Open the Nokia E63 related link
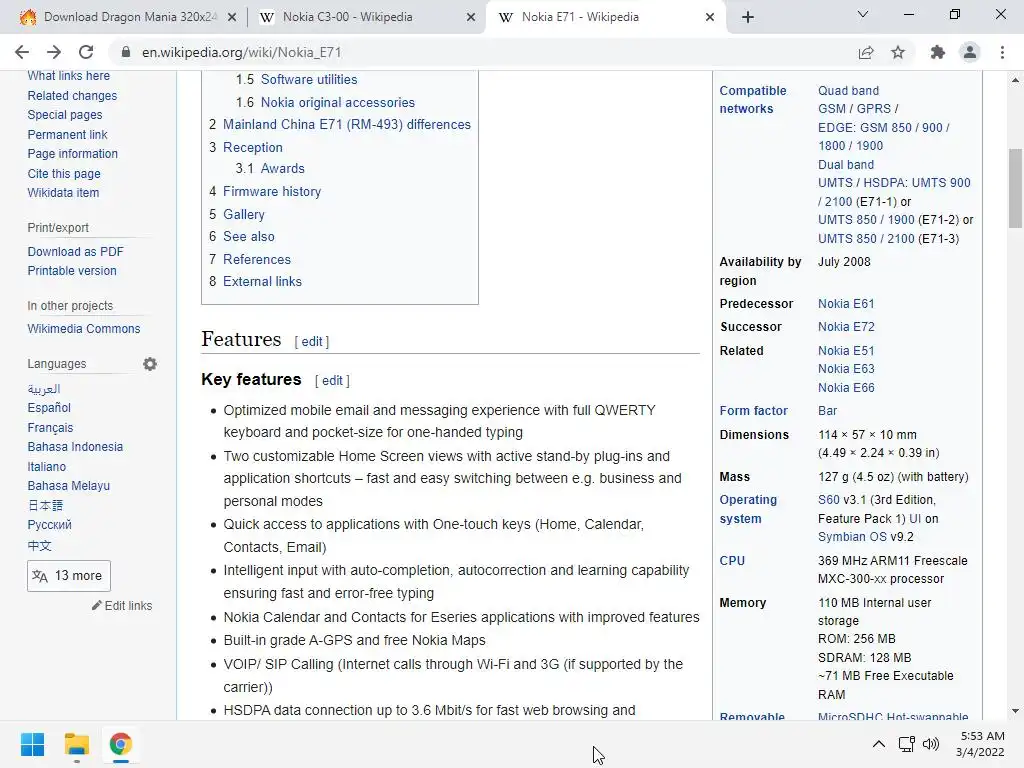Image resolution: width=1024 pixels, height=768 pixels. [x=846, y=369]
